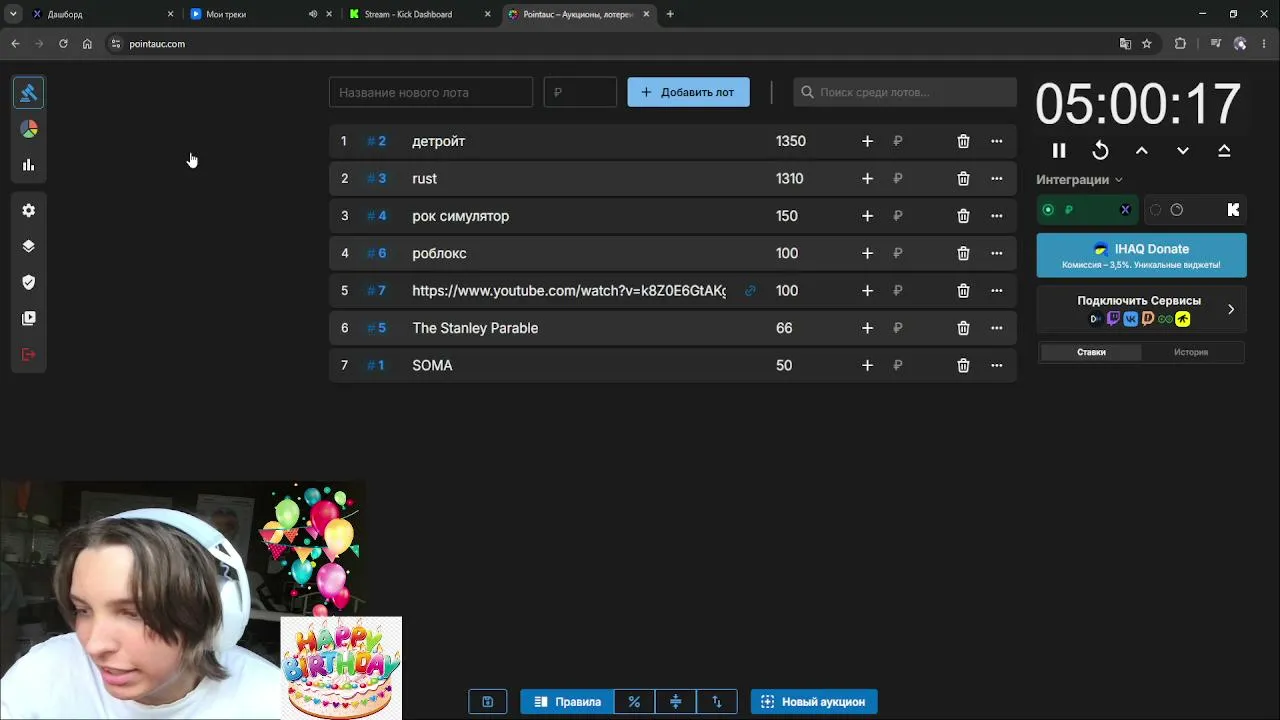Reset the timer with circular arrow
This screenshot has width=1280, height=720.
[x=1100, y=151]
